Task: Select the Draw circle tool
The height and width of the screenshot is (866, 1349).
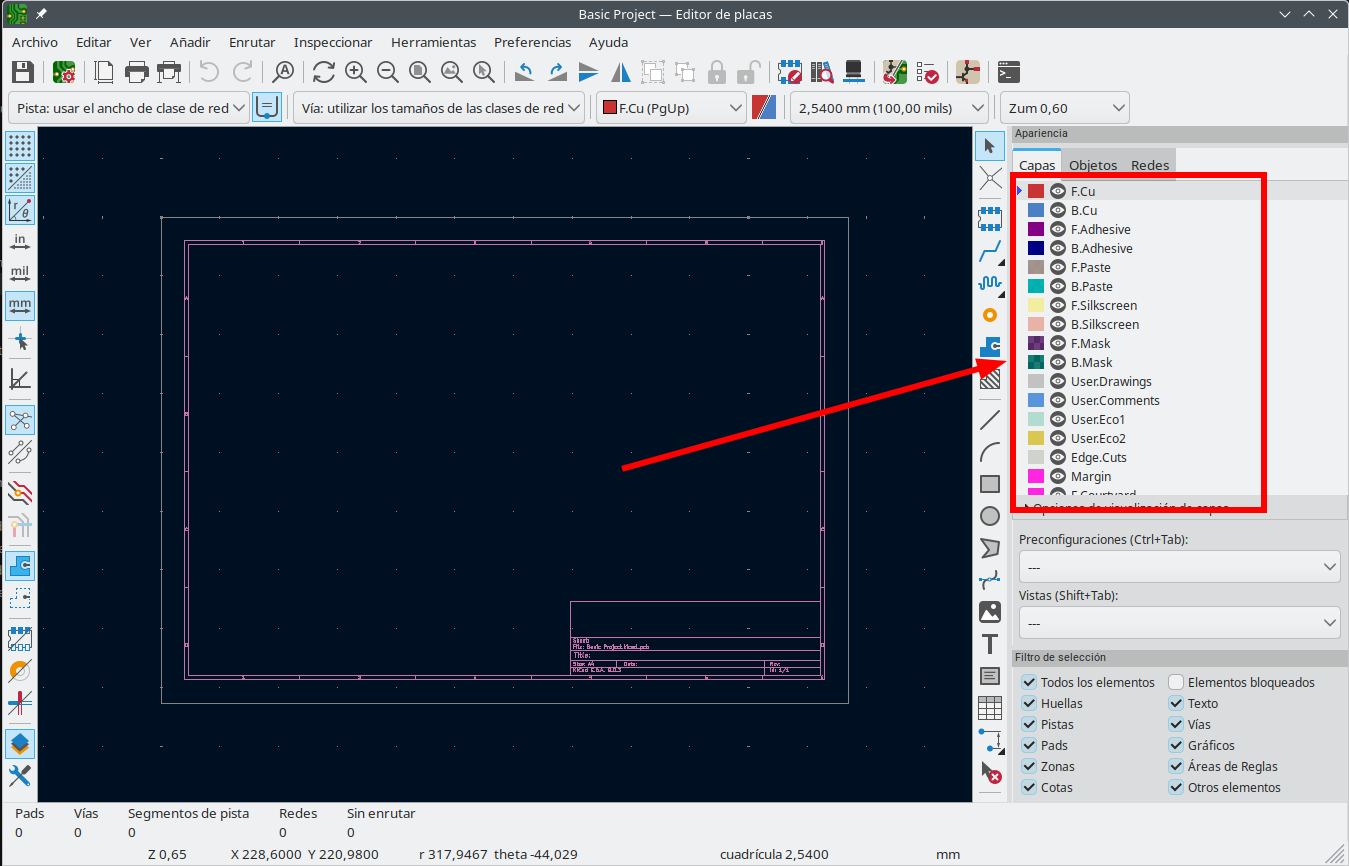Action: (990, 516)
